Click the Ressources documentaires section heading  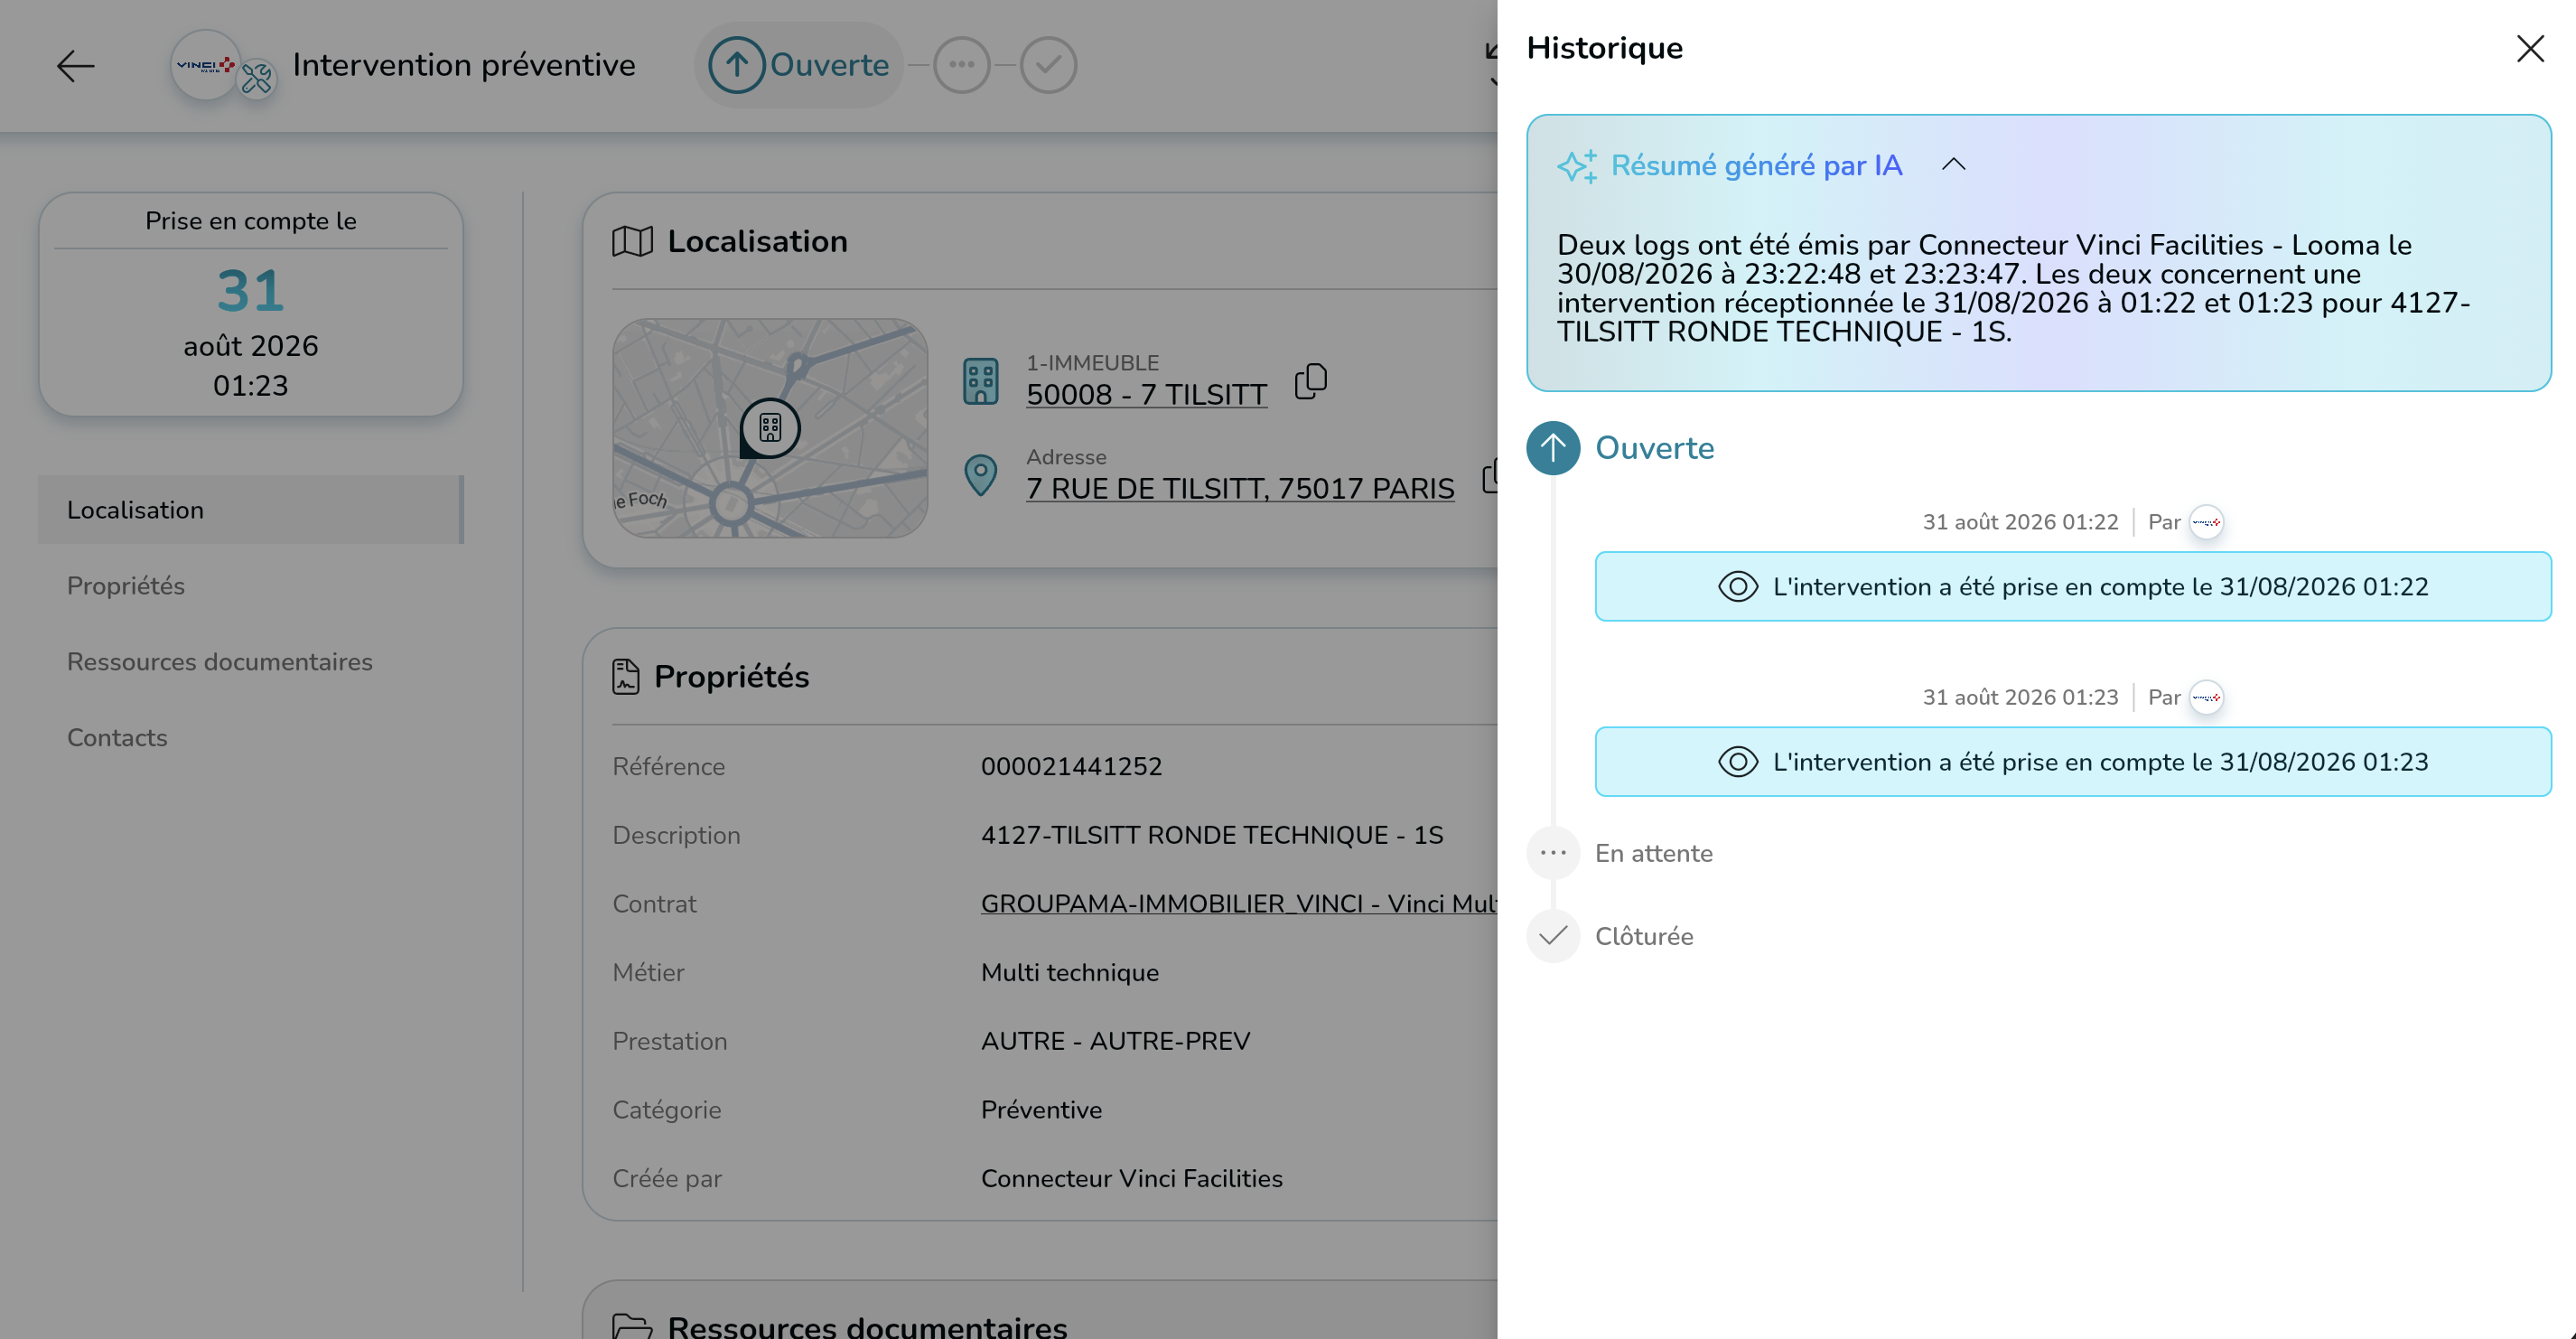coord(867,1326)
